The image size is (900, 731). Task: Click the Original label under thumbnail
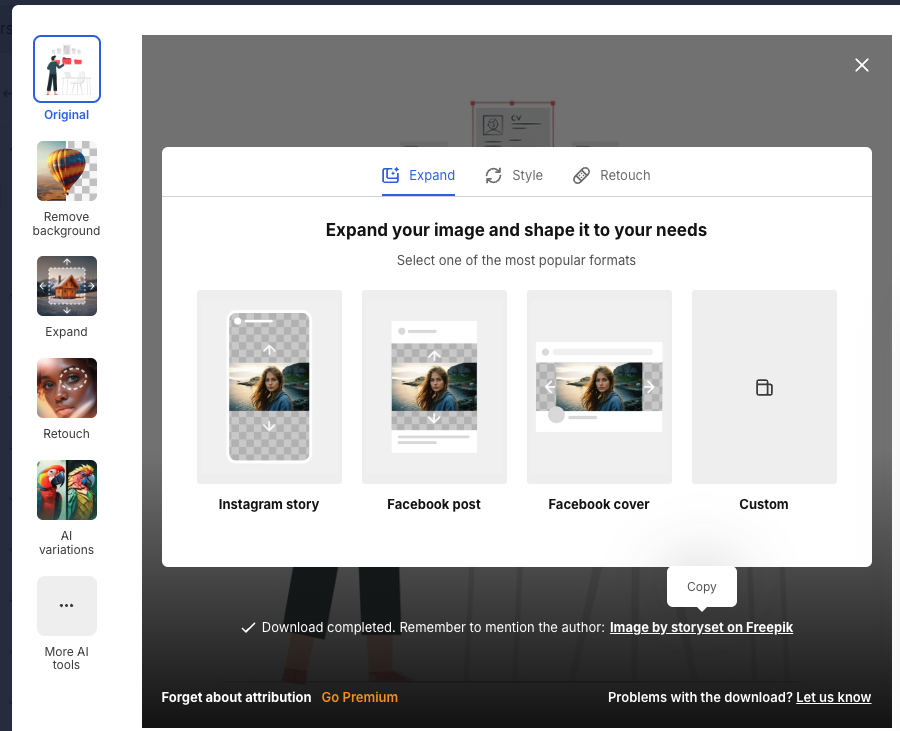[x=67, y=115]
